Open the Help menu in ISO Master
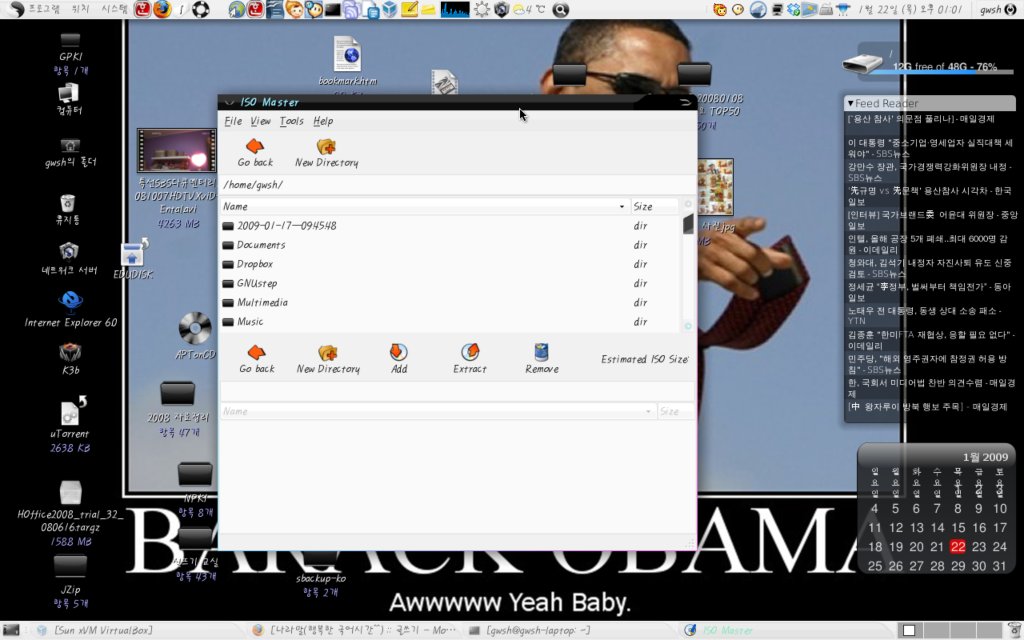The image size is (1024, 640). 323,121
